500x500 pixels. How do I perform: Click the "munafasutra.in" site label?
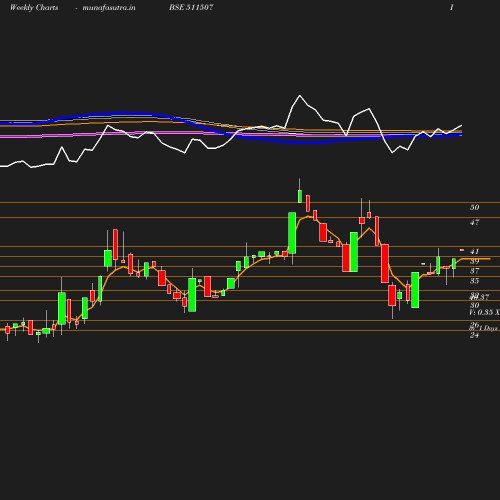click(109, 7)
